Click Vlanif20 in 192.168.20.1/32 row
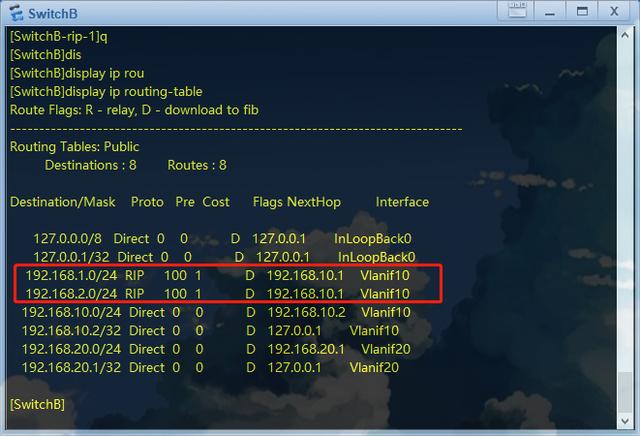640x436 pixels. coord(374,368)
